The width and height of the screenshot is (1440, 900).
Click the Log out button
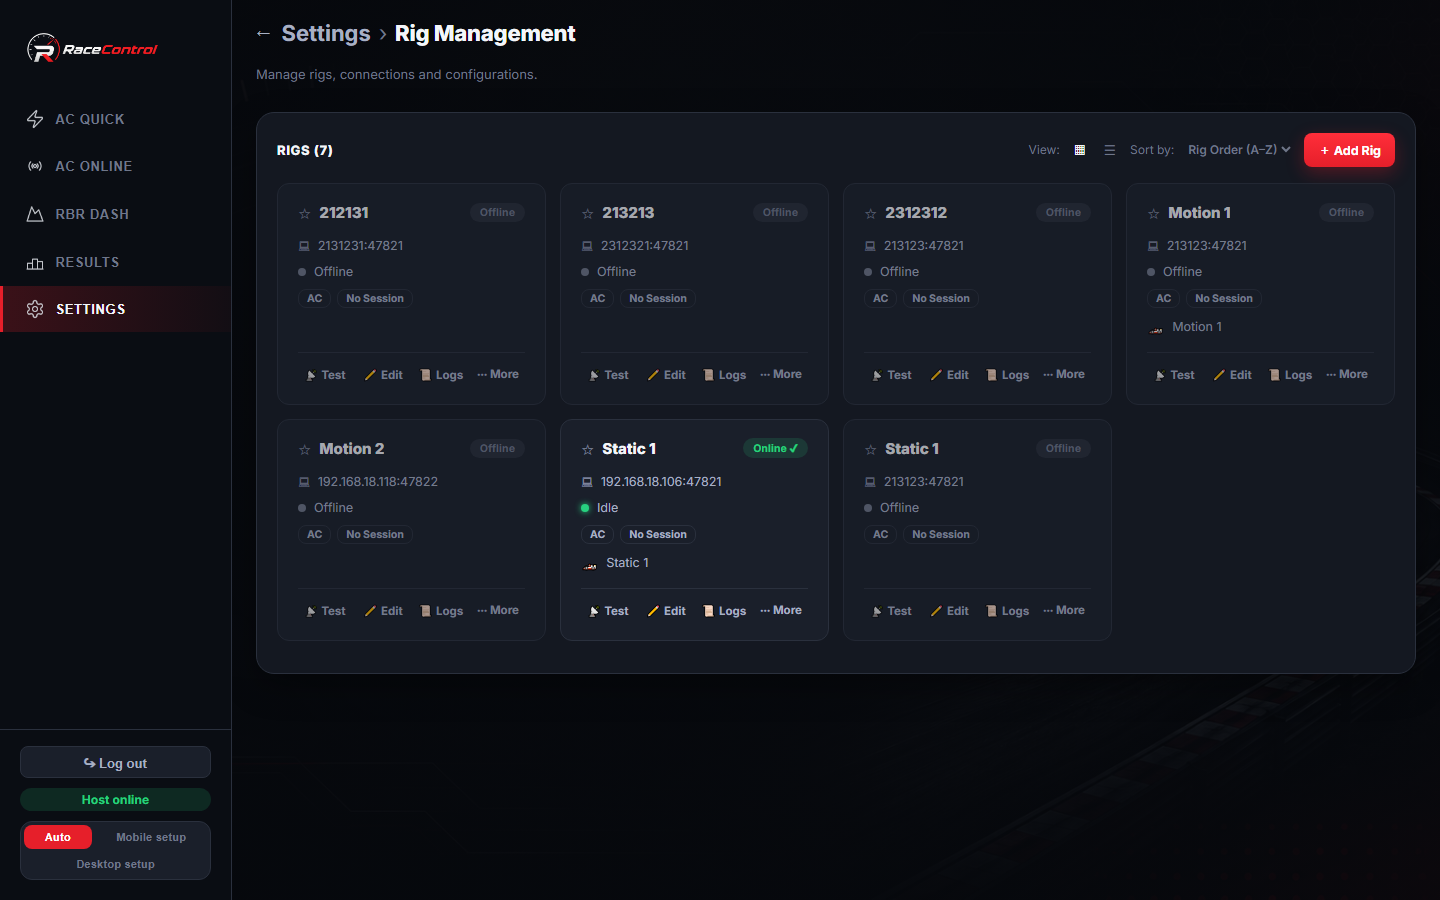115,762
